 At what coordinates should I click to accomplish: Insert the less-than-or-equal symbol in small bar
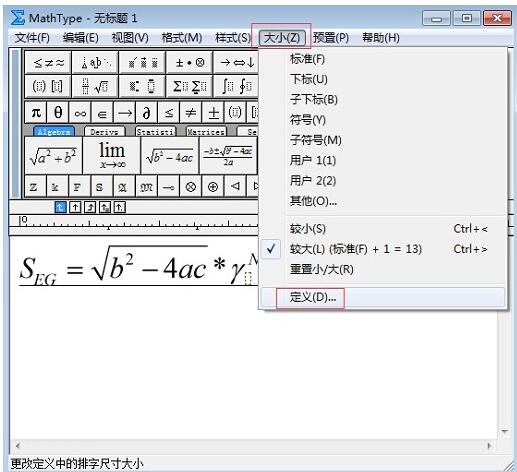coord(169,113)
